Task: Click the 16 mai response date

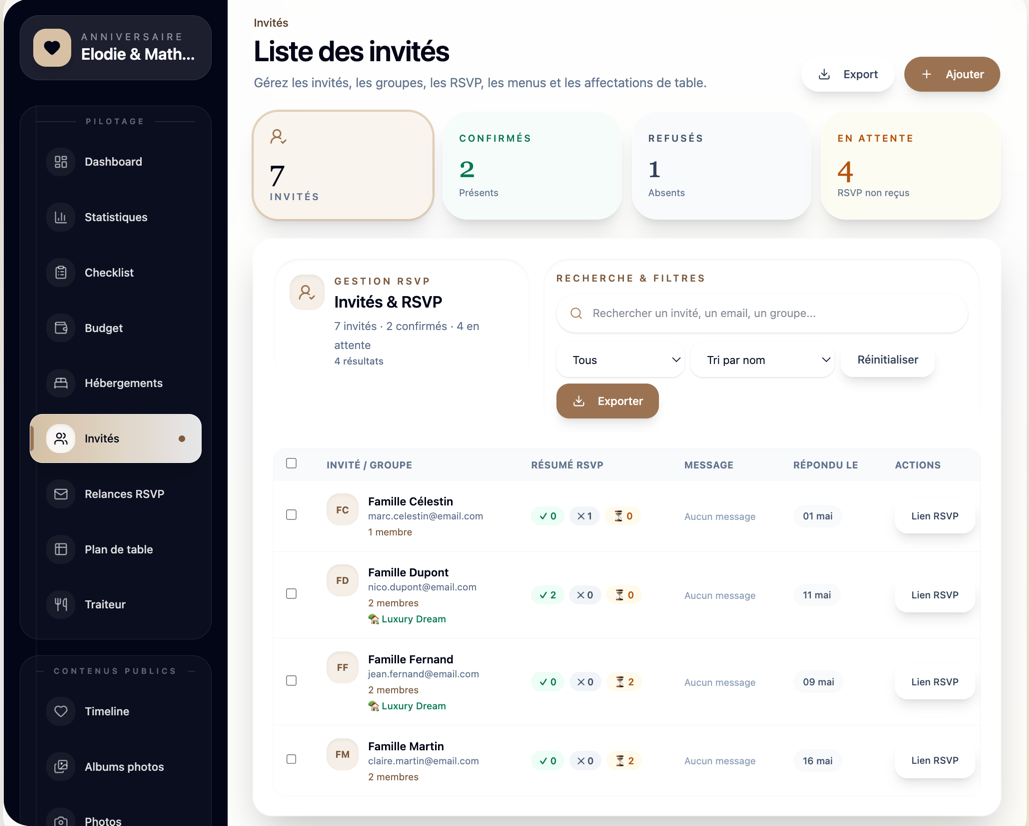Action: pyautogui.click(x=818, y=761)
